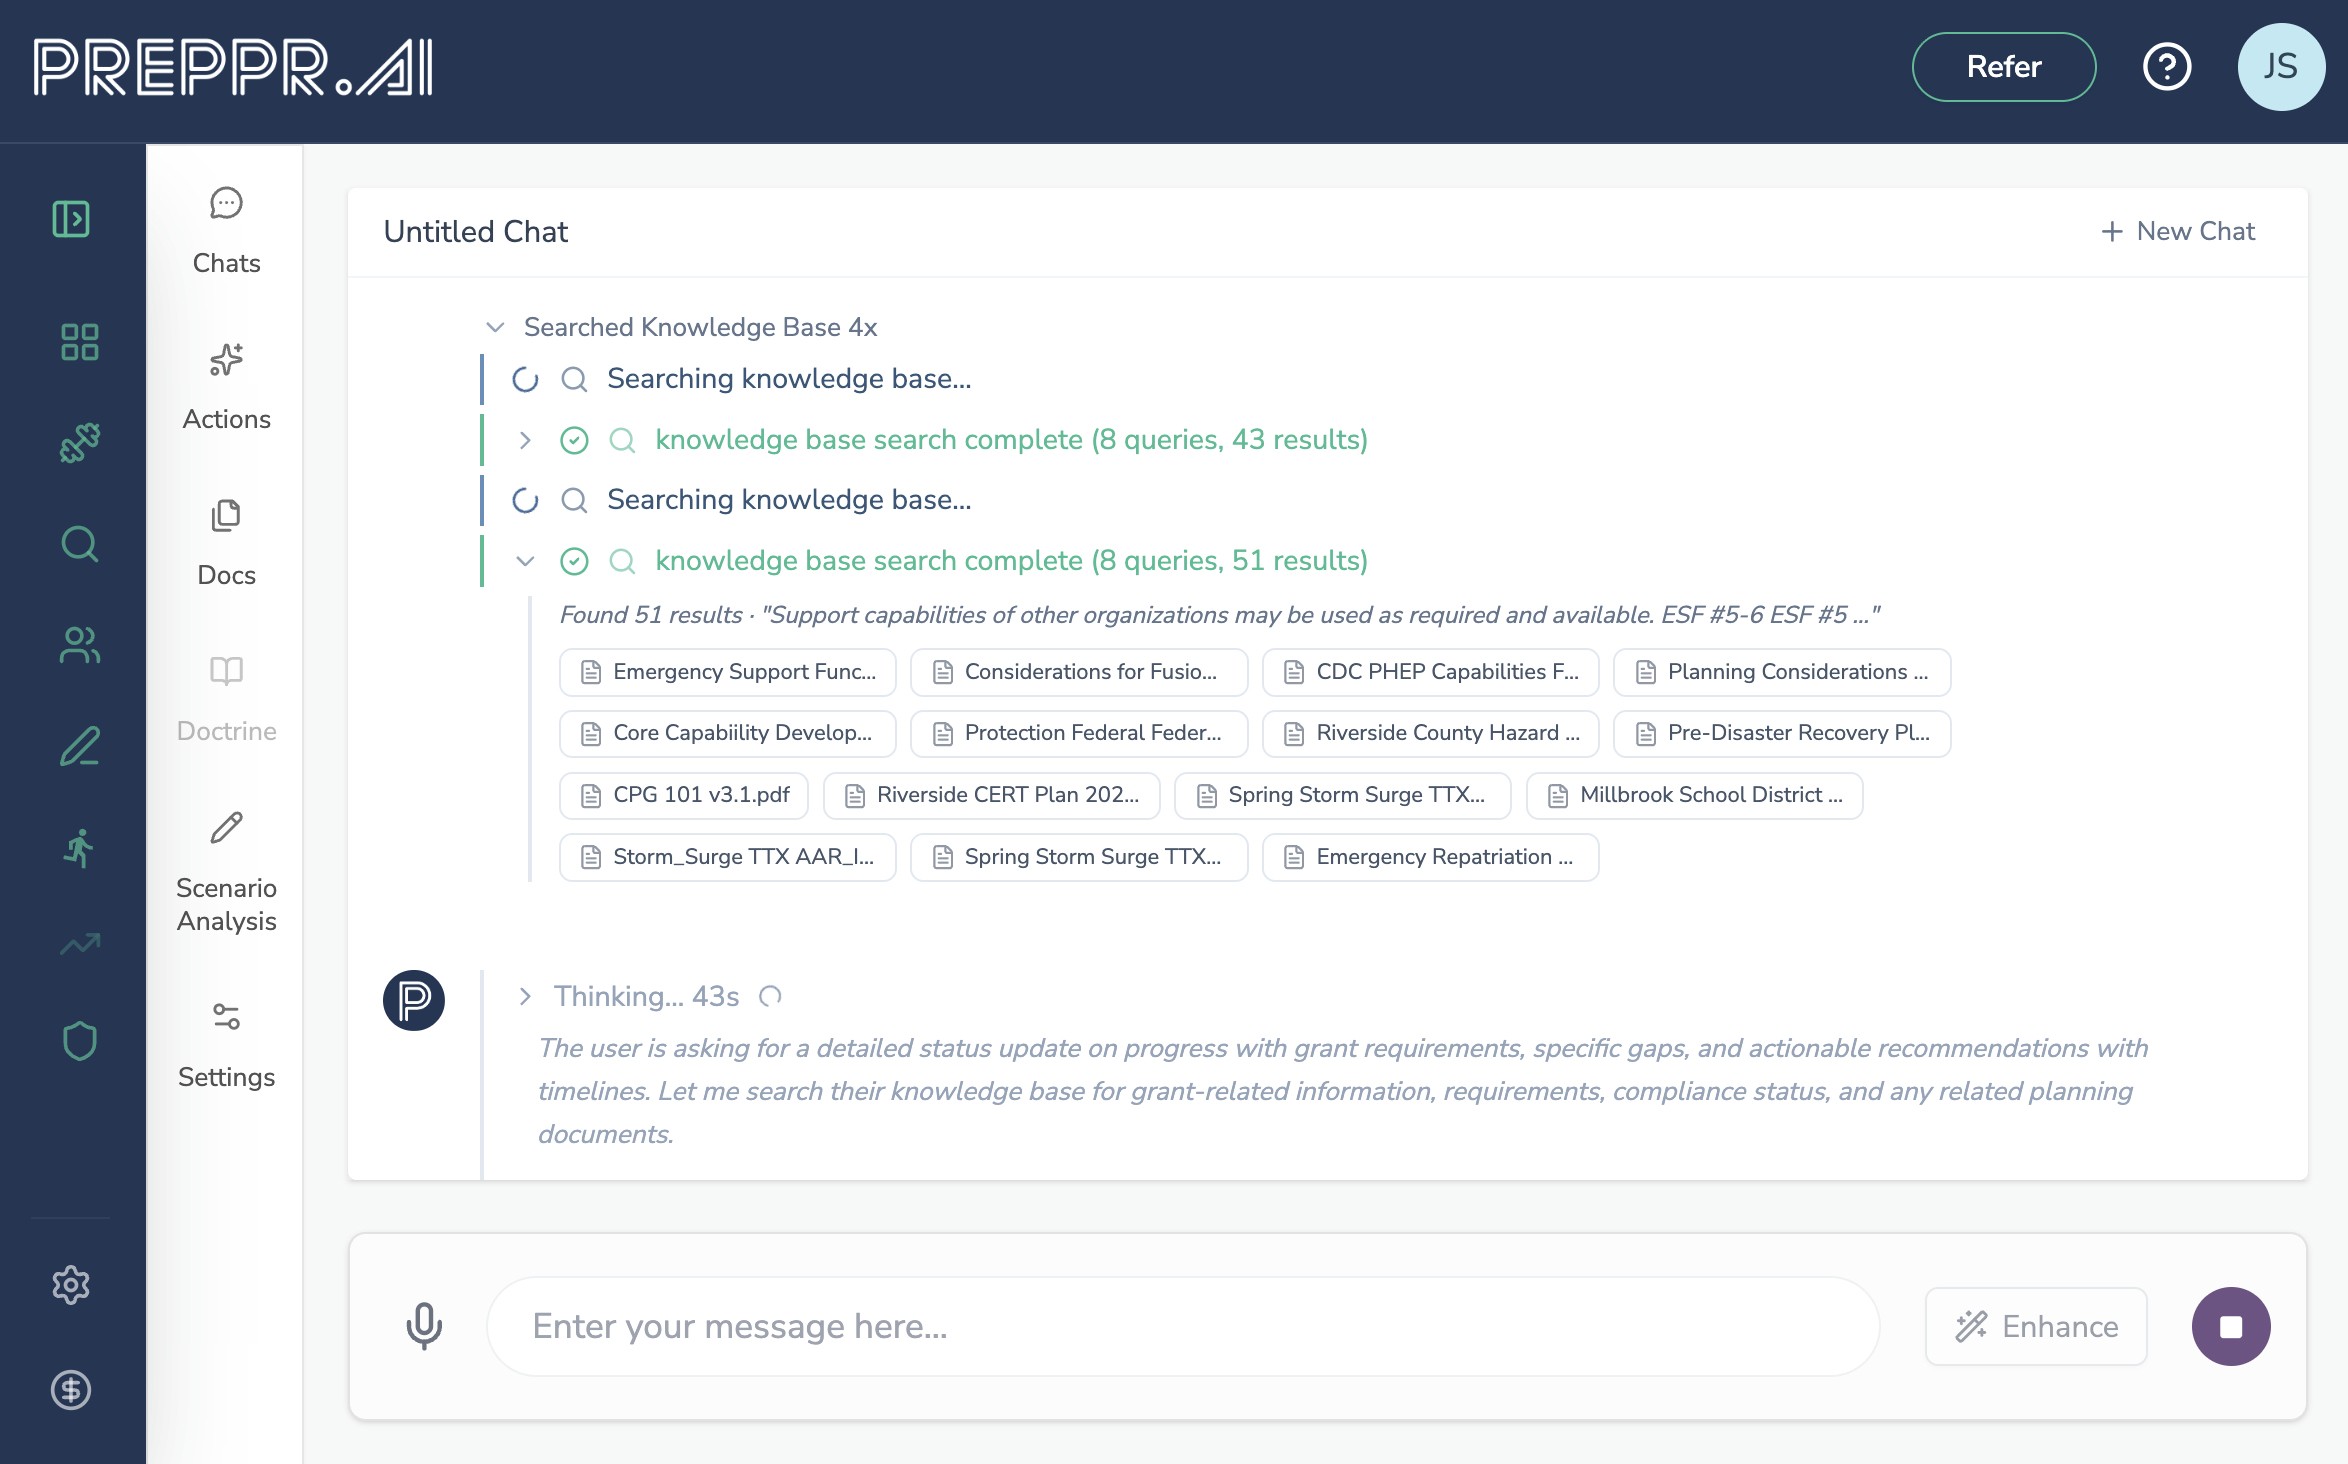Stop generation with the purple stop button
The height and width of the screenshot is (1464, 2348).
point(2231,1326)
